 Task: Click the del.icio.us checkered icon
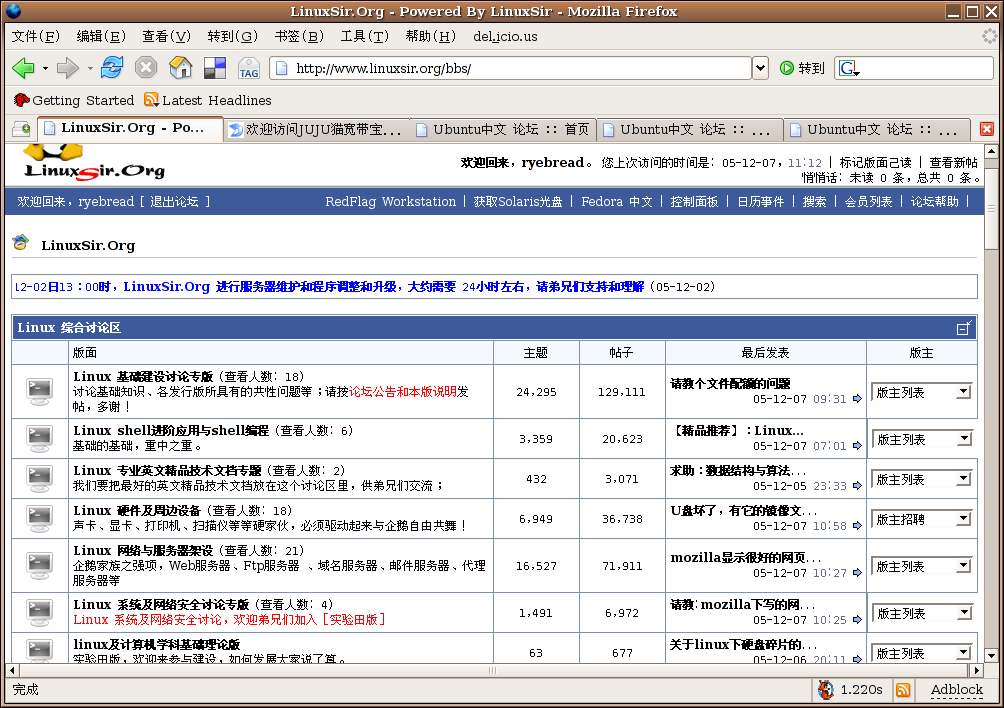(215, 68)
